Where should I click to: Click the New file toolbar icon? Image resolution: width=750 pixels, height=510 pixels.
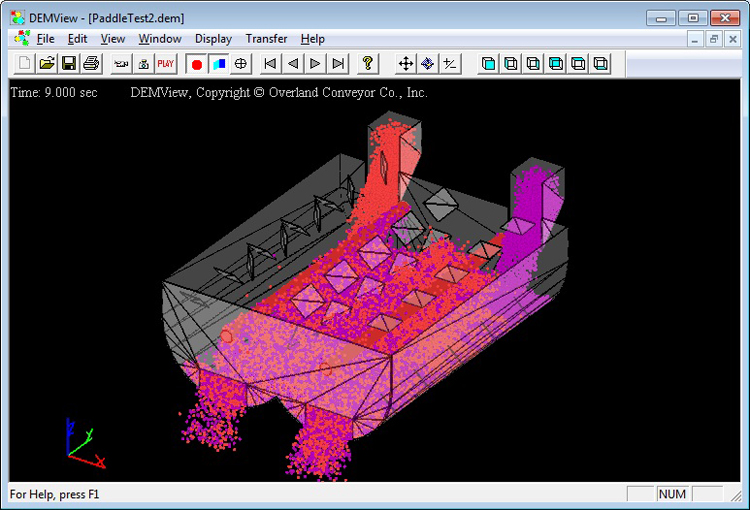[23, 64]
